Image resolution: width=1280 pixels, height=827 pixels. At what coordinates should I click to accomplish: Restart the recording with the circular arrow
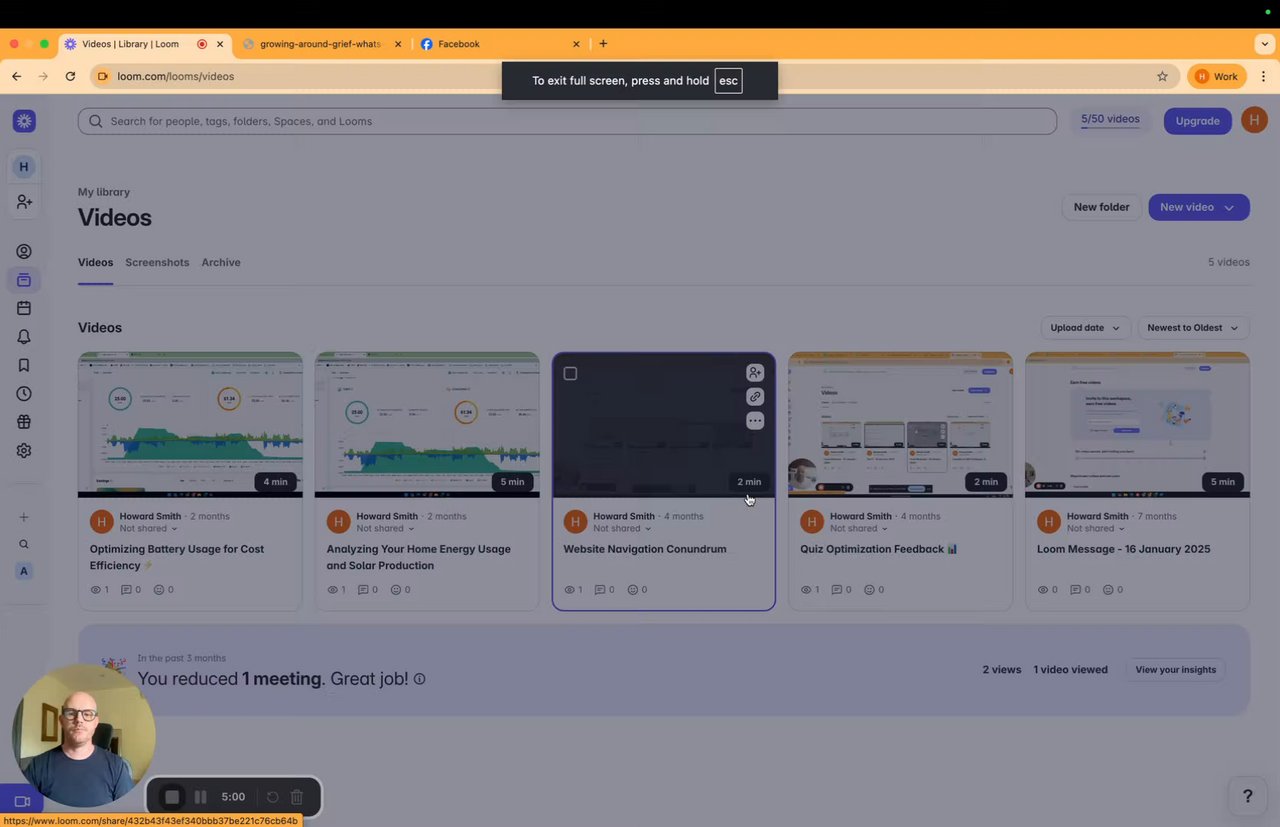pos(272,797)
